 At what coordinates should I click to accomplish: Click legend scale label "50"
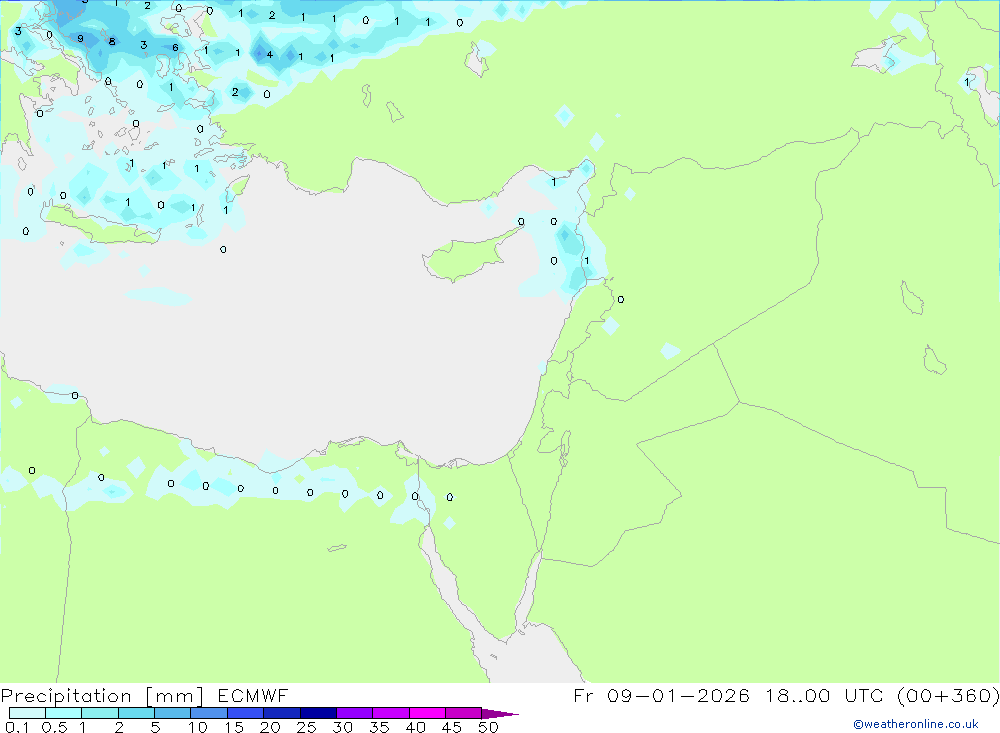coord(489,727)
